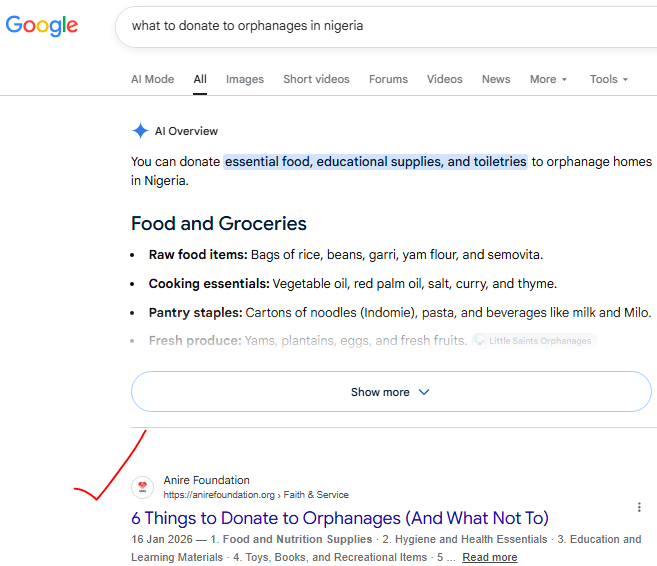
Task: Select the All results tab
Action: [200, 79]
